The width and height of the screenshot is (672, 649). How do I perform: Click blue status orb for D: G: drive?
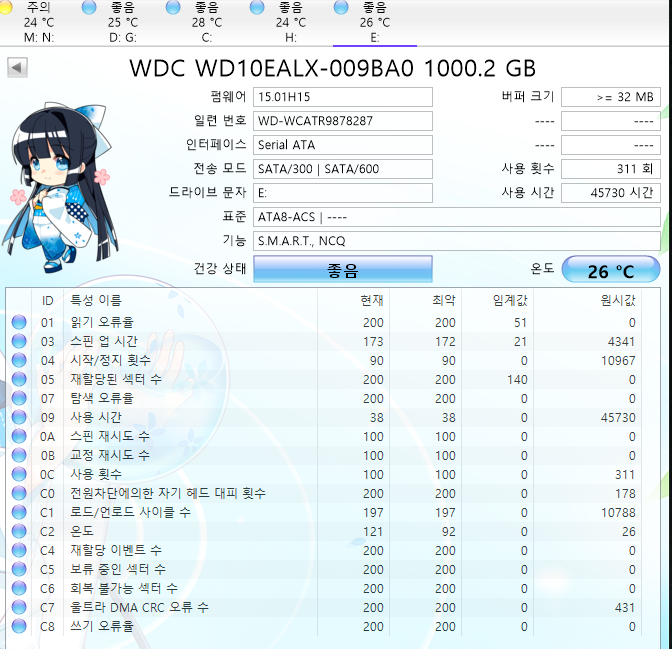click(x=89, y=7)
